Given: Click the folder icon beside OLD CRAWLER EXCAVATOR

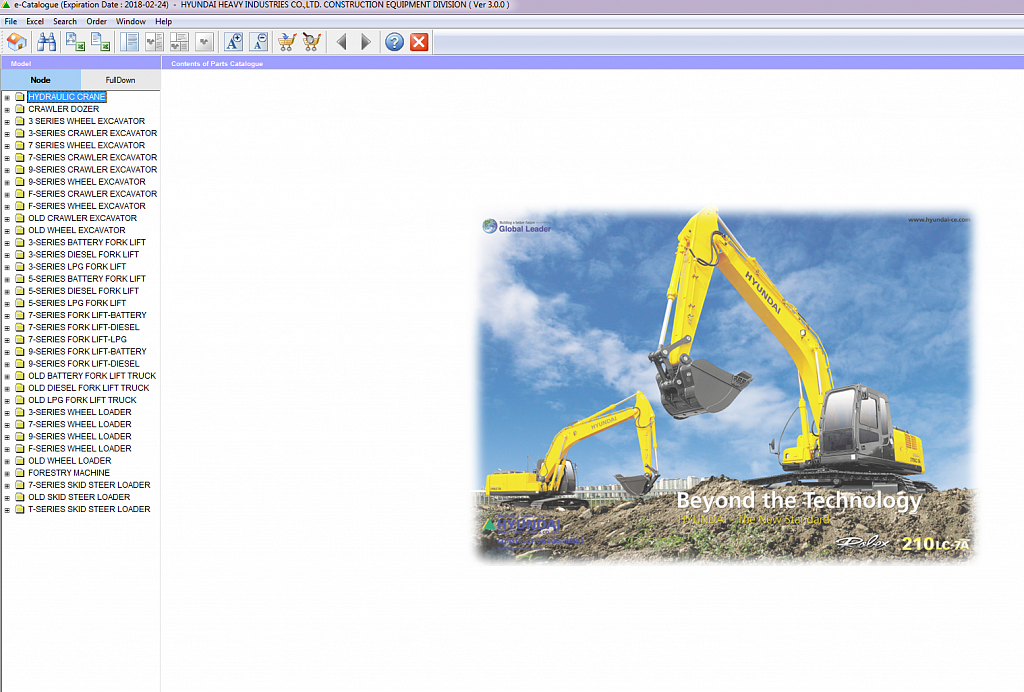Looking at the screenshot, I should (20, 218).
